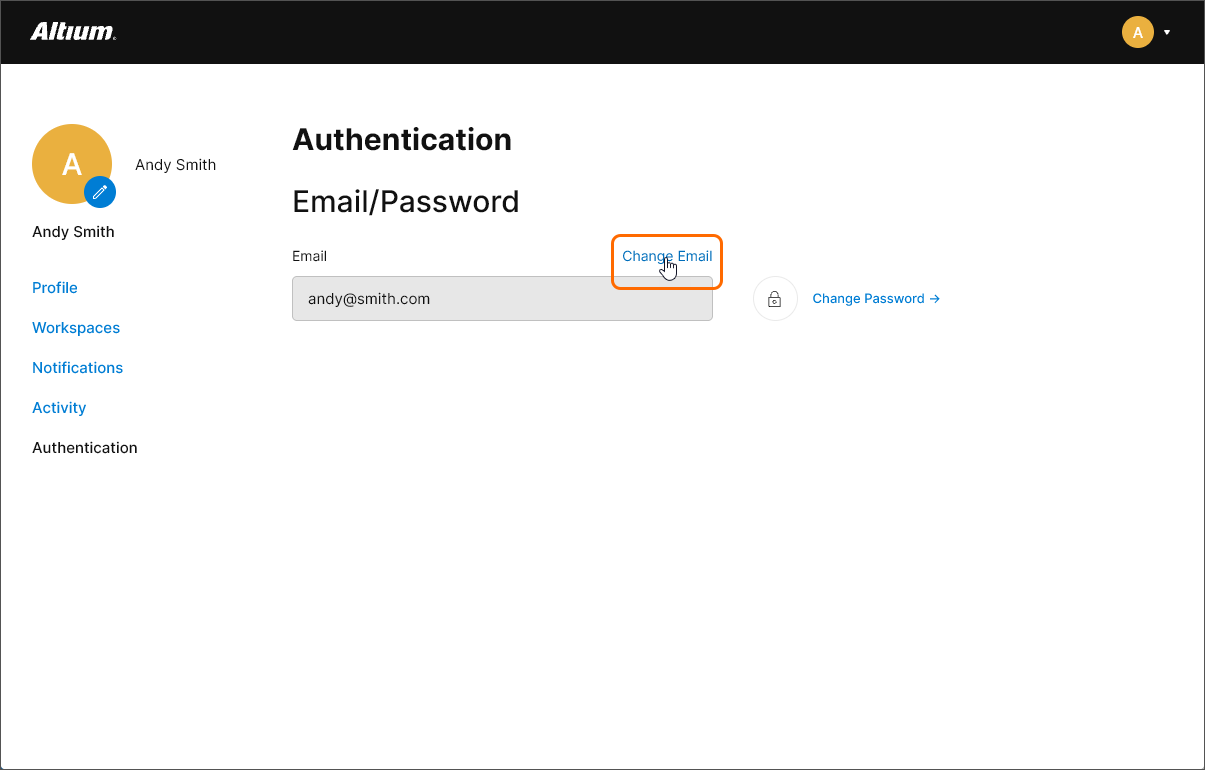Open the Notifications settings
The image size is (1205, 770).
(78, 368)
